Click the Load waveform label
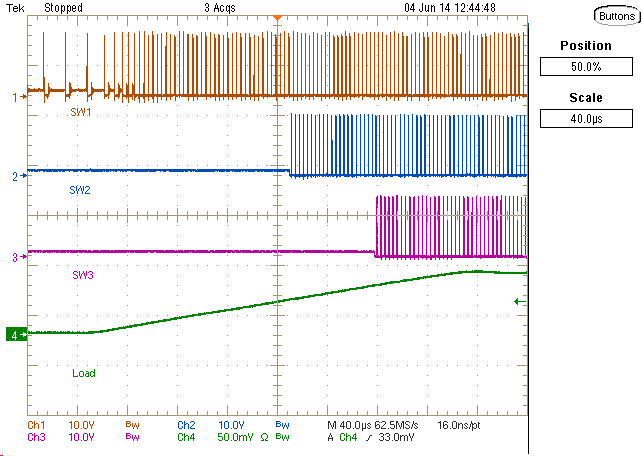This screenshot has width=642, height=456. pyautogui.click(x=84, y=373)
